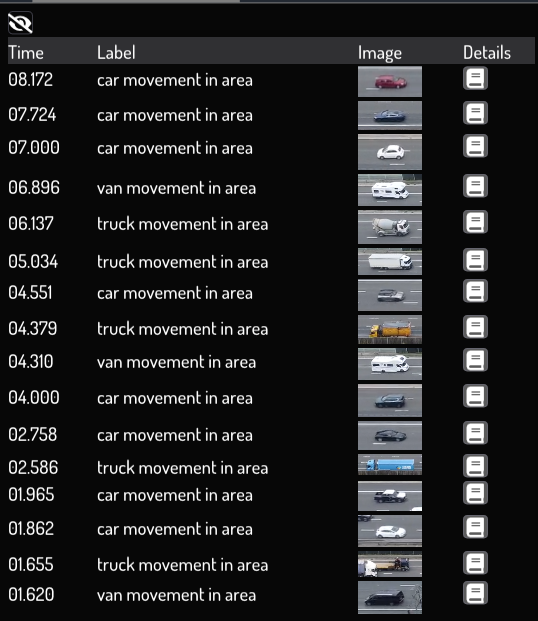538x621 pixels.
Task: Open the red car thumbnail at 08.172
Action: click(x=390, y=82)
